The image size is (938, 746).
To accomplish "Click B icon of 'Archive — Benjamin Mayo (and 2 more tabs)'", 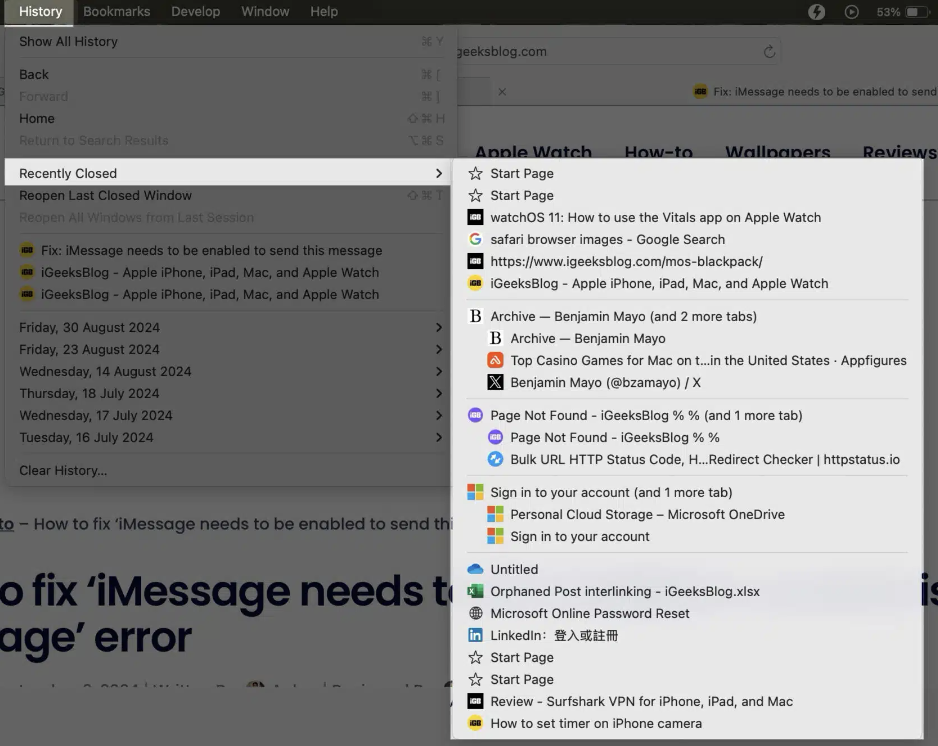I will pos(475,316).
